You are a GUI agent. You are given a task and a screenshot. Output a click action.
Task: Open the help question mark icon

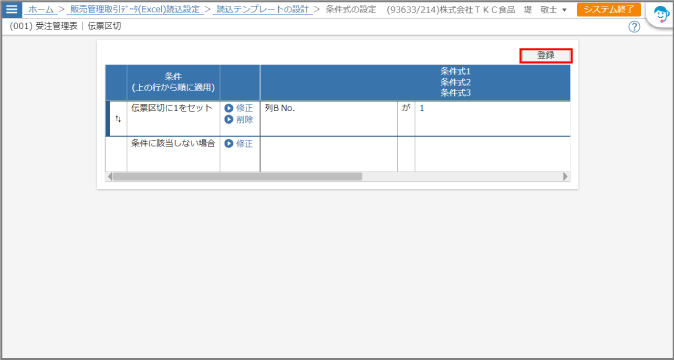coord(634,27)
